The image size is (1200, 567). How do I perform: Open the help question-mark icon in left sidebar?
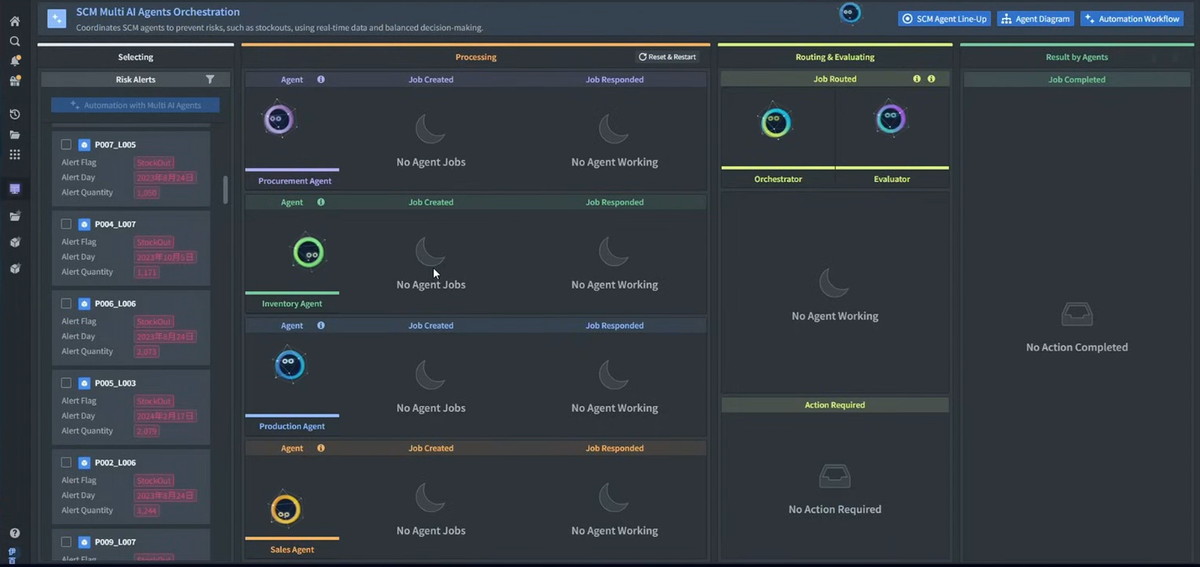[x=14, y=533]
